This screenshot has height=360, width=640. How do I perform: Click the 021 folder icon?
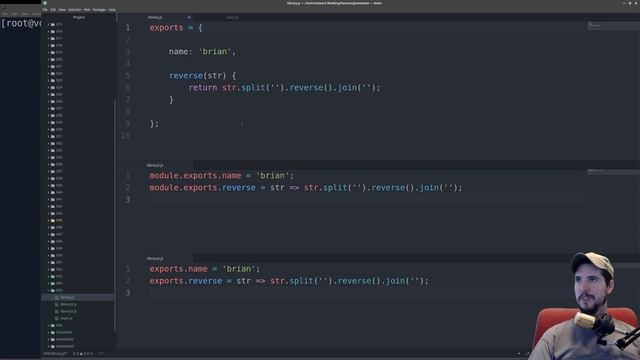click(53, 67)
